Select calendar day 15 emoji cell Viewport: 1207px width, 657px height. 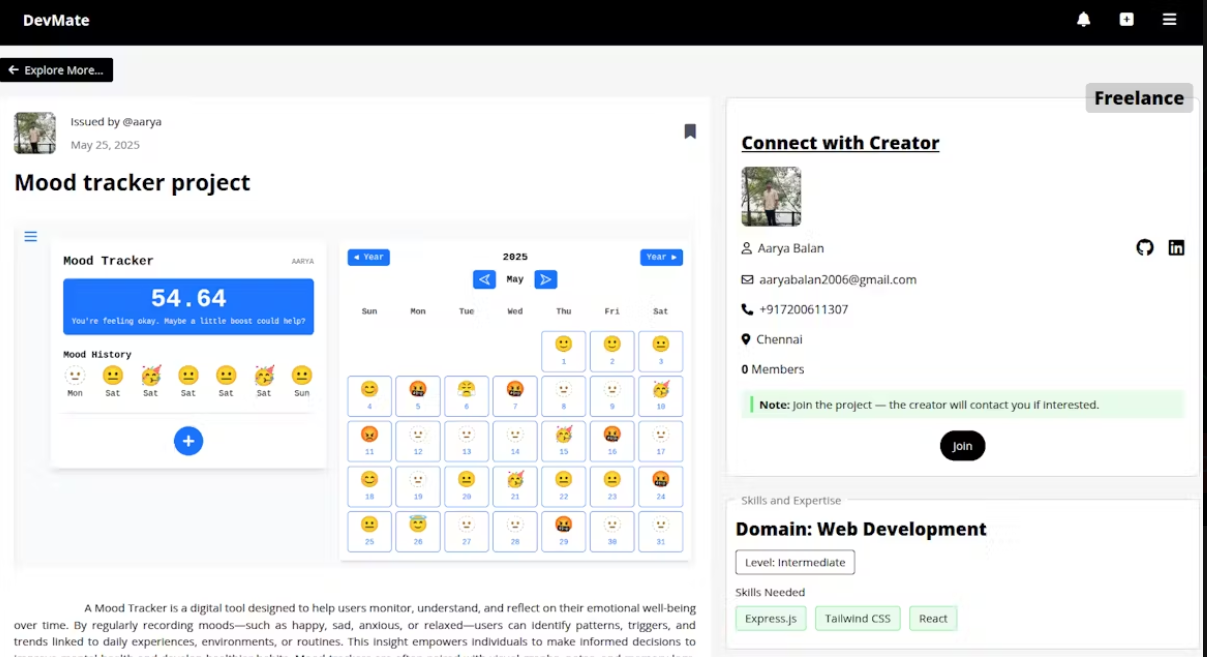click(564, 441)
